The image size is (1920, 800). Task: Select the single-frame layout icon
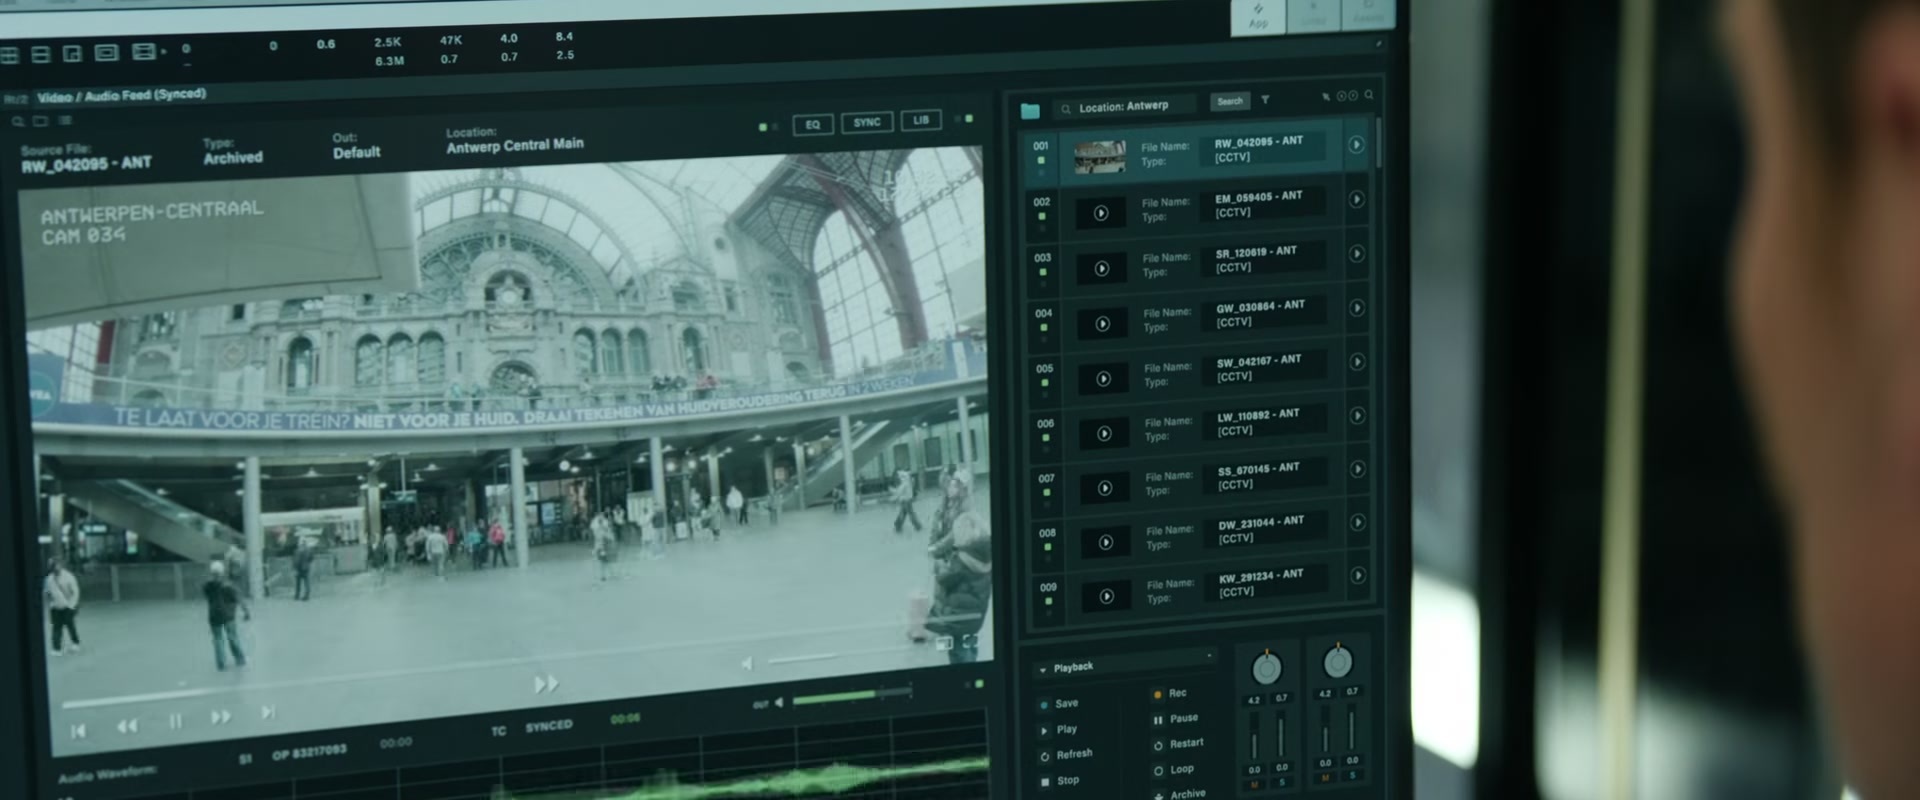[x=106, y=52]
